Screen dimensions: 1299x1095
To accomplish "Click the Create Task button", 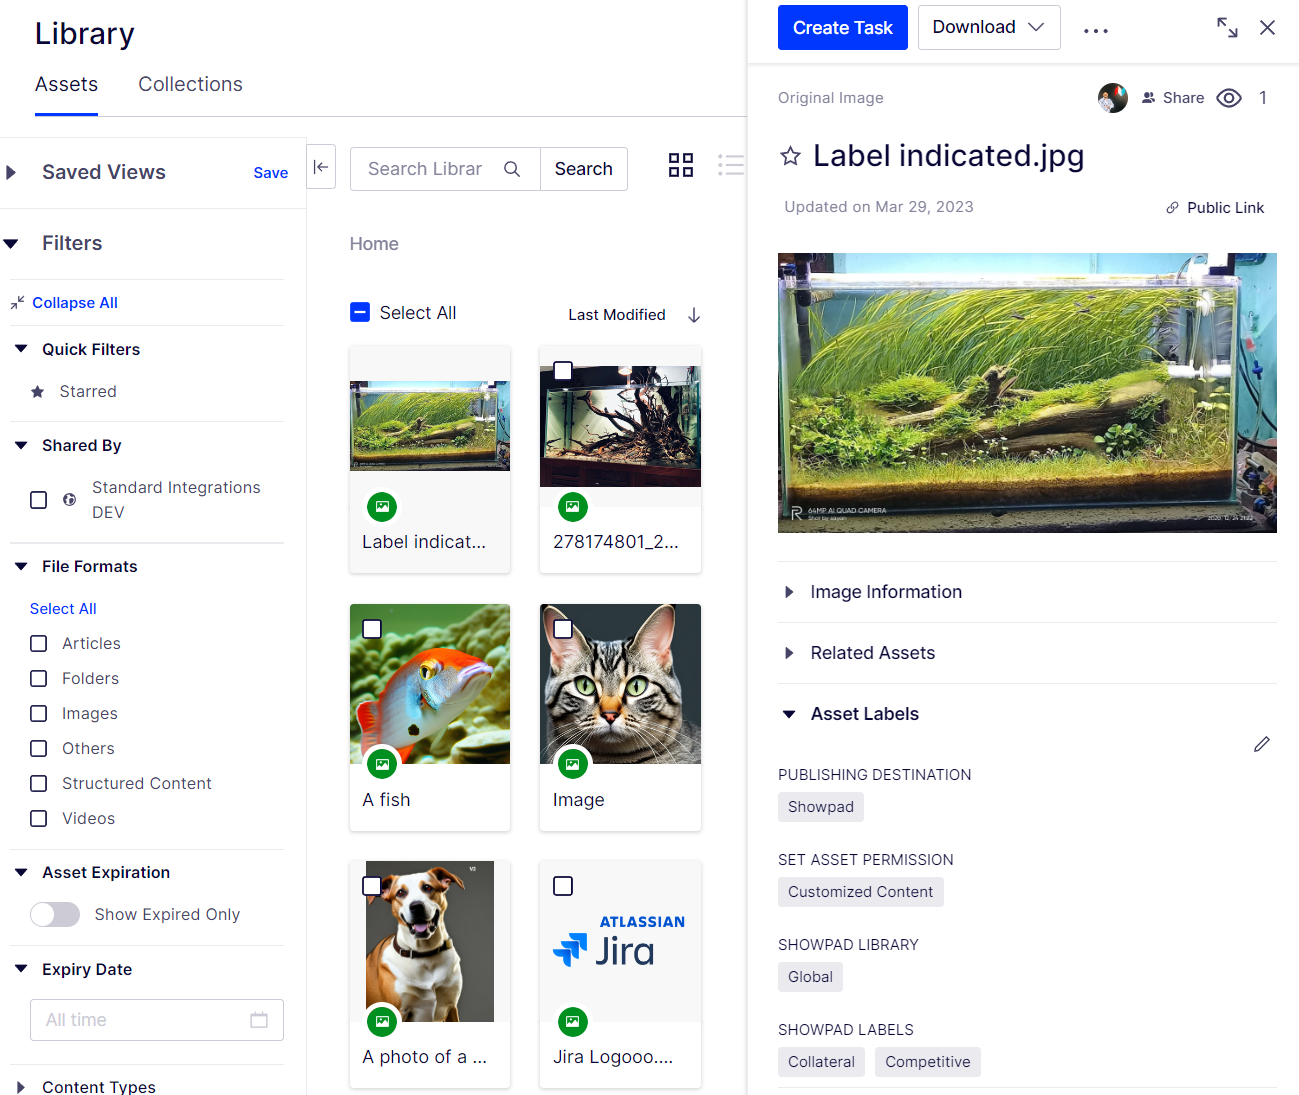I will (842, 28).
